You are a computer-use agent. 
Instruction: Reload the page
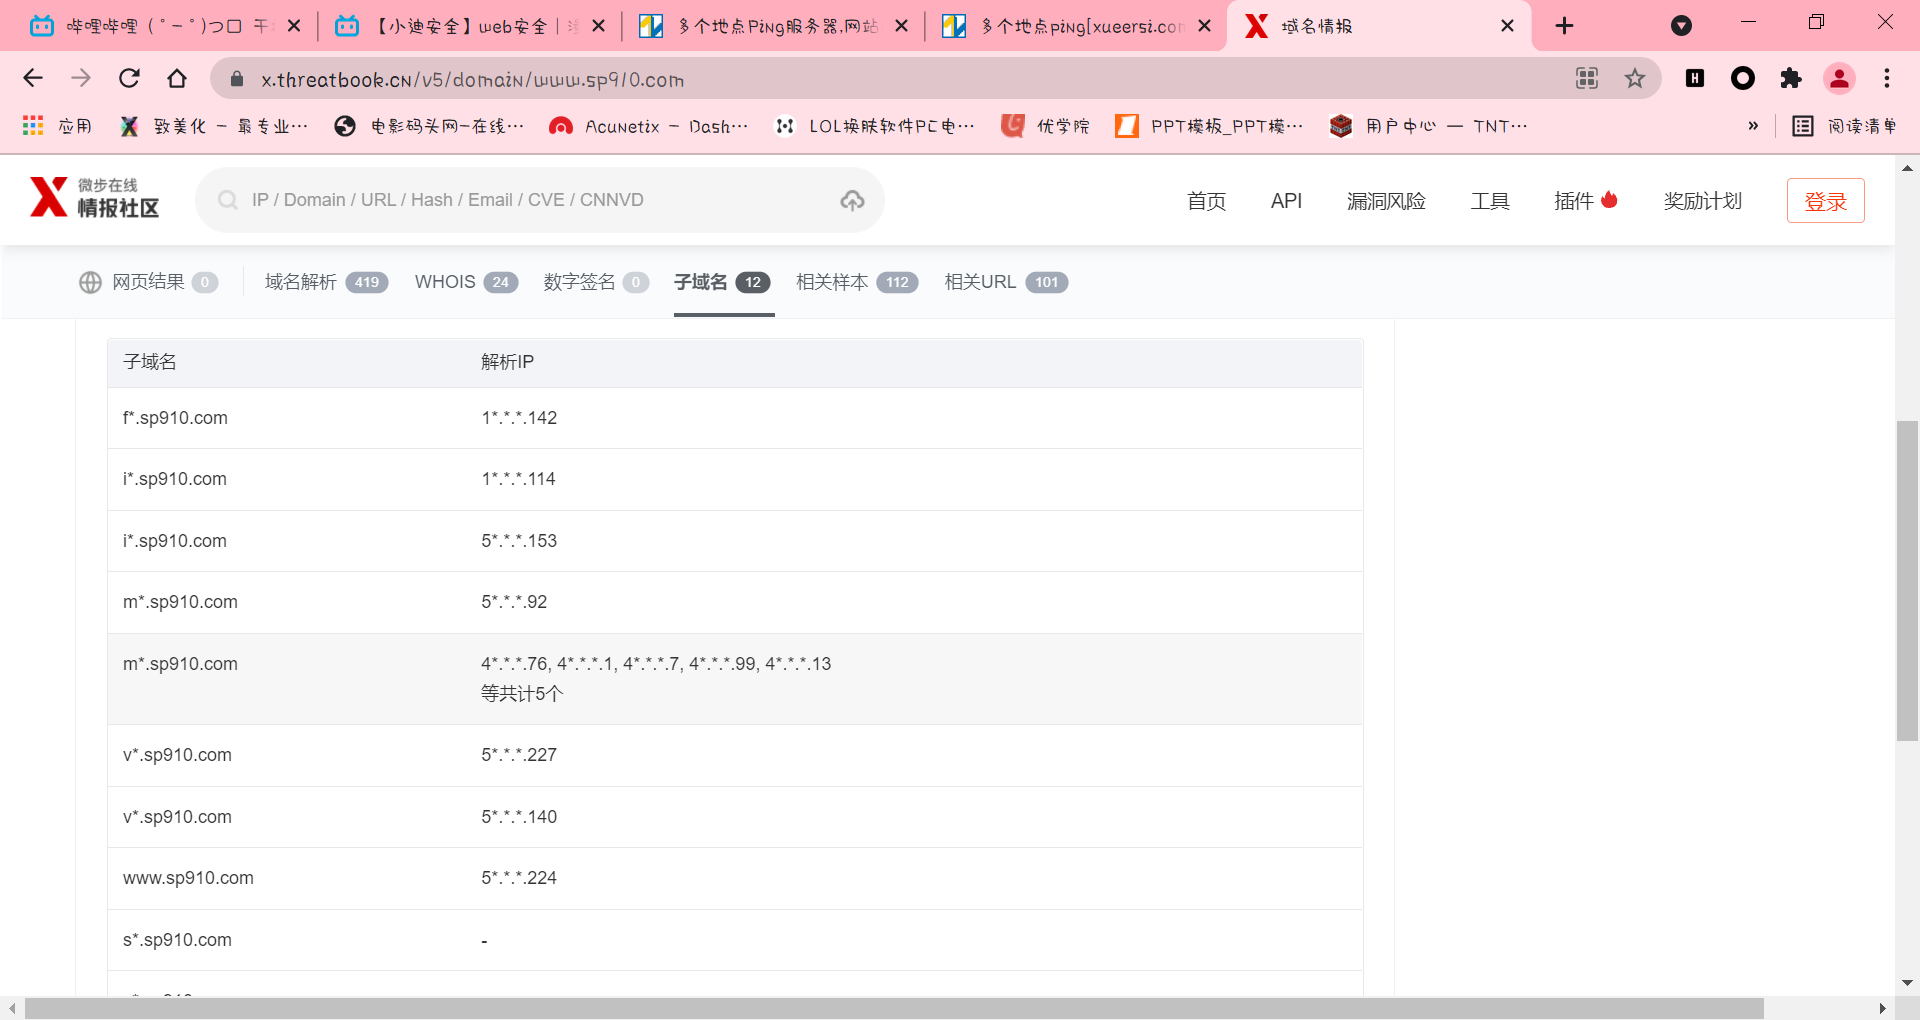pos(129,79)
